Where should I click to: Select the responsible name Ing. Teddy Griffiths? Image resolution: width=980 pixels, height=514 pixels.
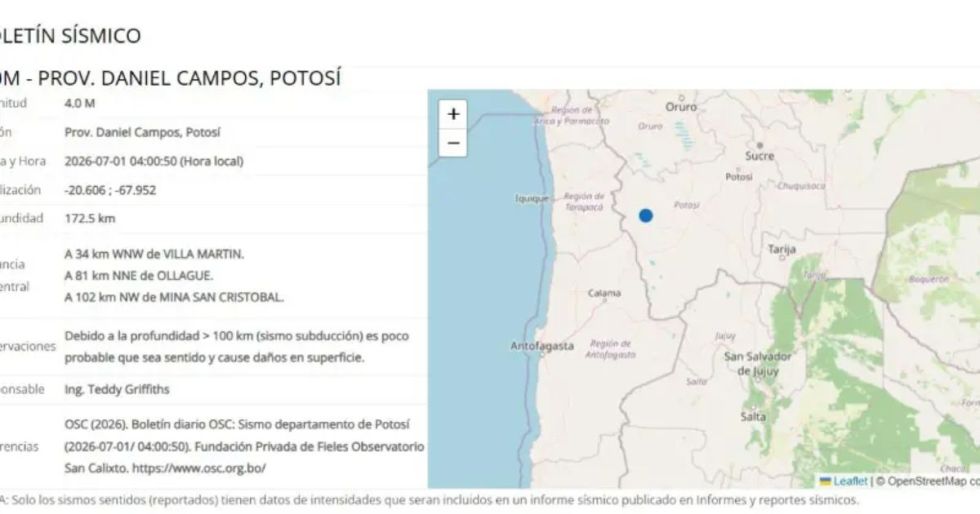117,389
